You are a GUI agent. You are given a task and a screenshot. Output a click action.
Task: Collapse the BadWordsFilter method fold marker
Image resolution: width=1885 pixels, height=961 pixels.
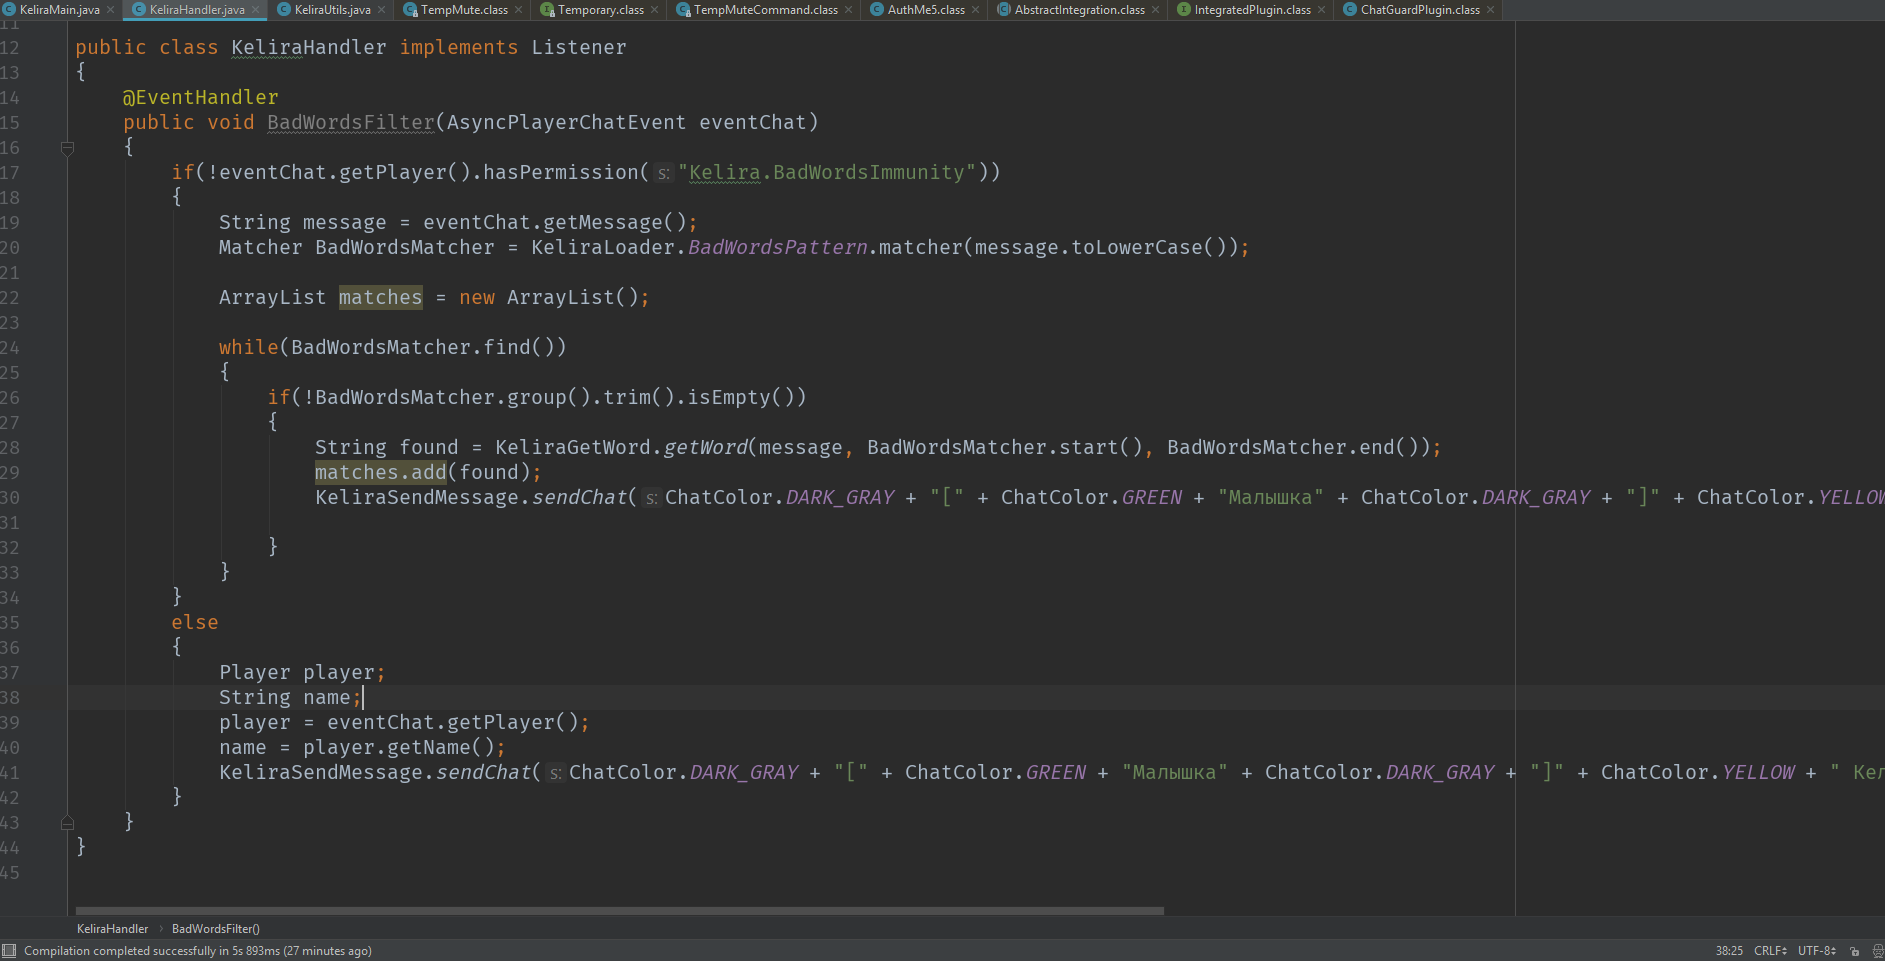pyautogui.click(x=67, y=148)
